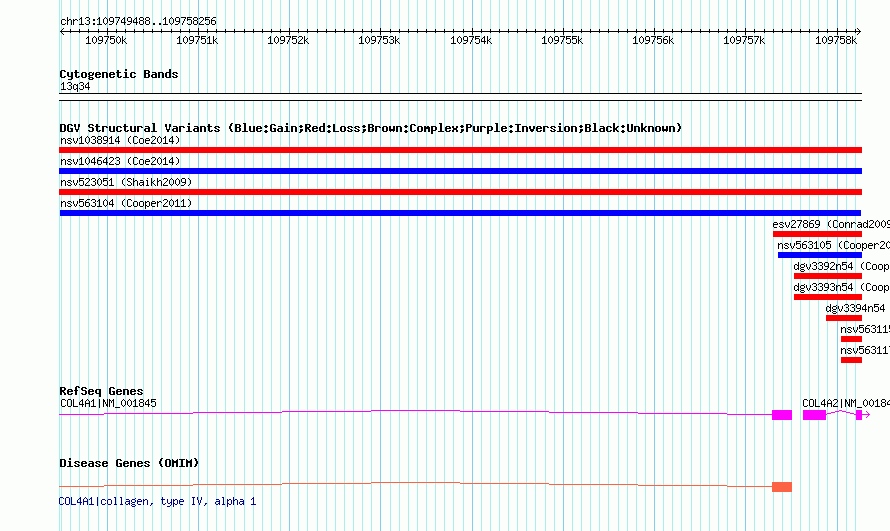
Task: Click the RefSeq Genes track title
Action: [101, 391]
